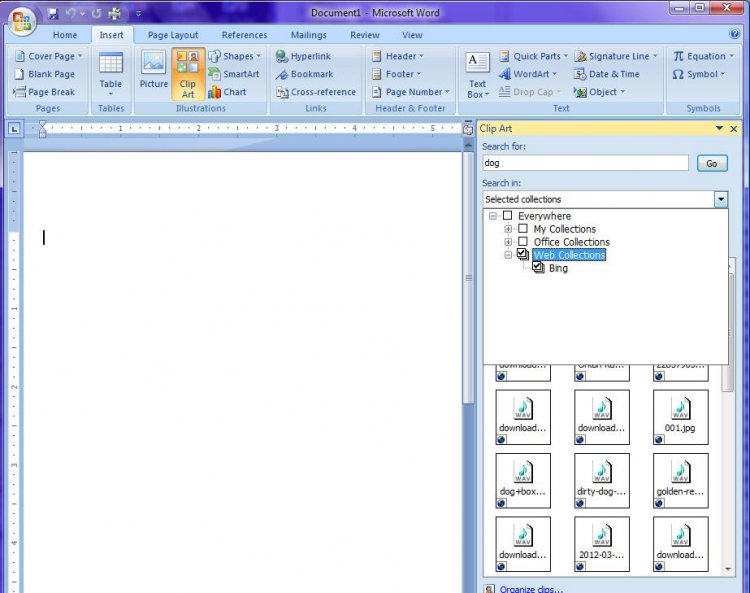The width and height of the screenshot is (750, 593).
Task: Click the Search for text field
Action: click(585, 163)
